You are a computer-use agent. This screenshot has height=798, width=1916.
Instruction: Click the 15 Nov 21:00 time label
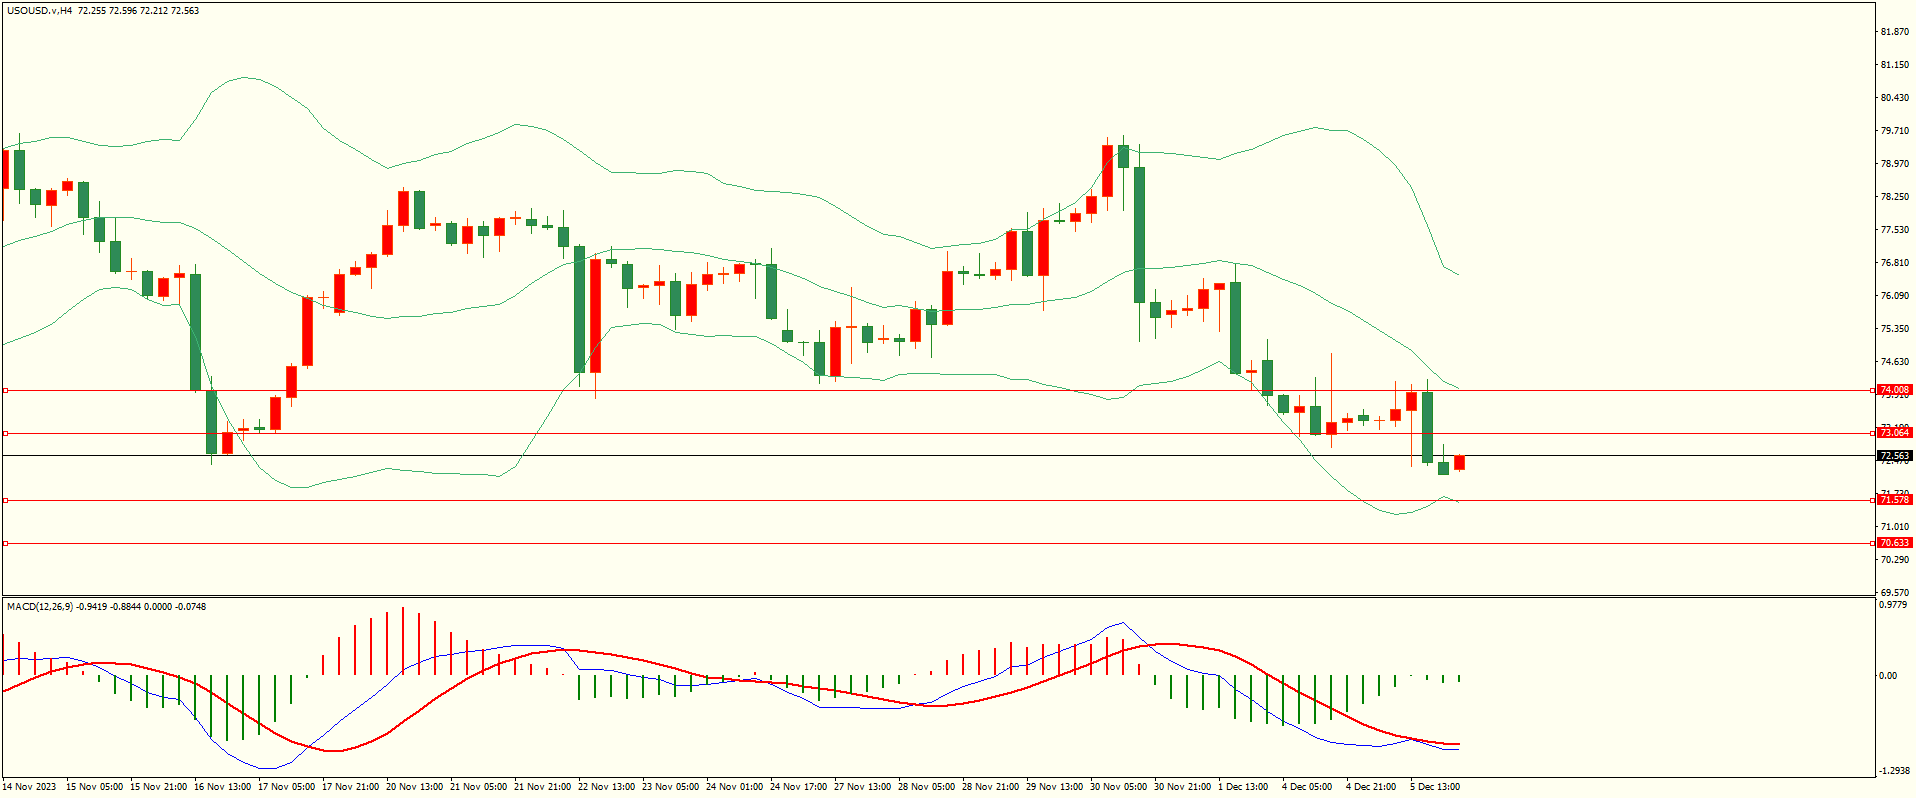(x=158, y=787)
